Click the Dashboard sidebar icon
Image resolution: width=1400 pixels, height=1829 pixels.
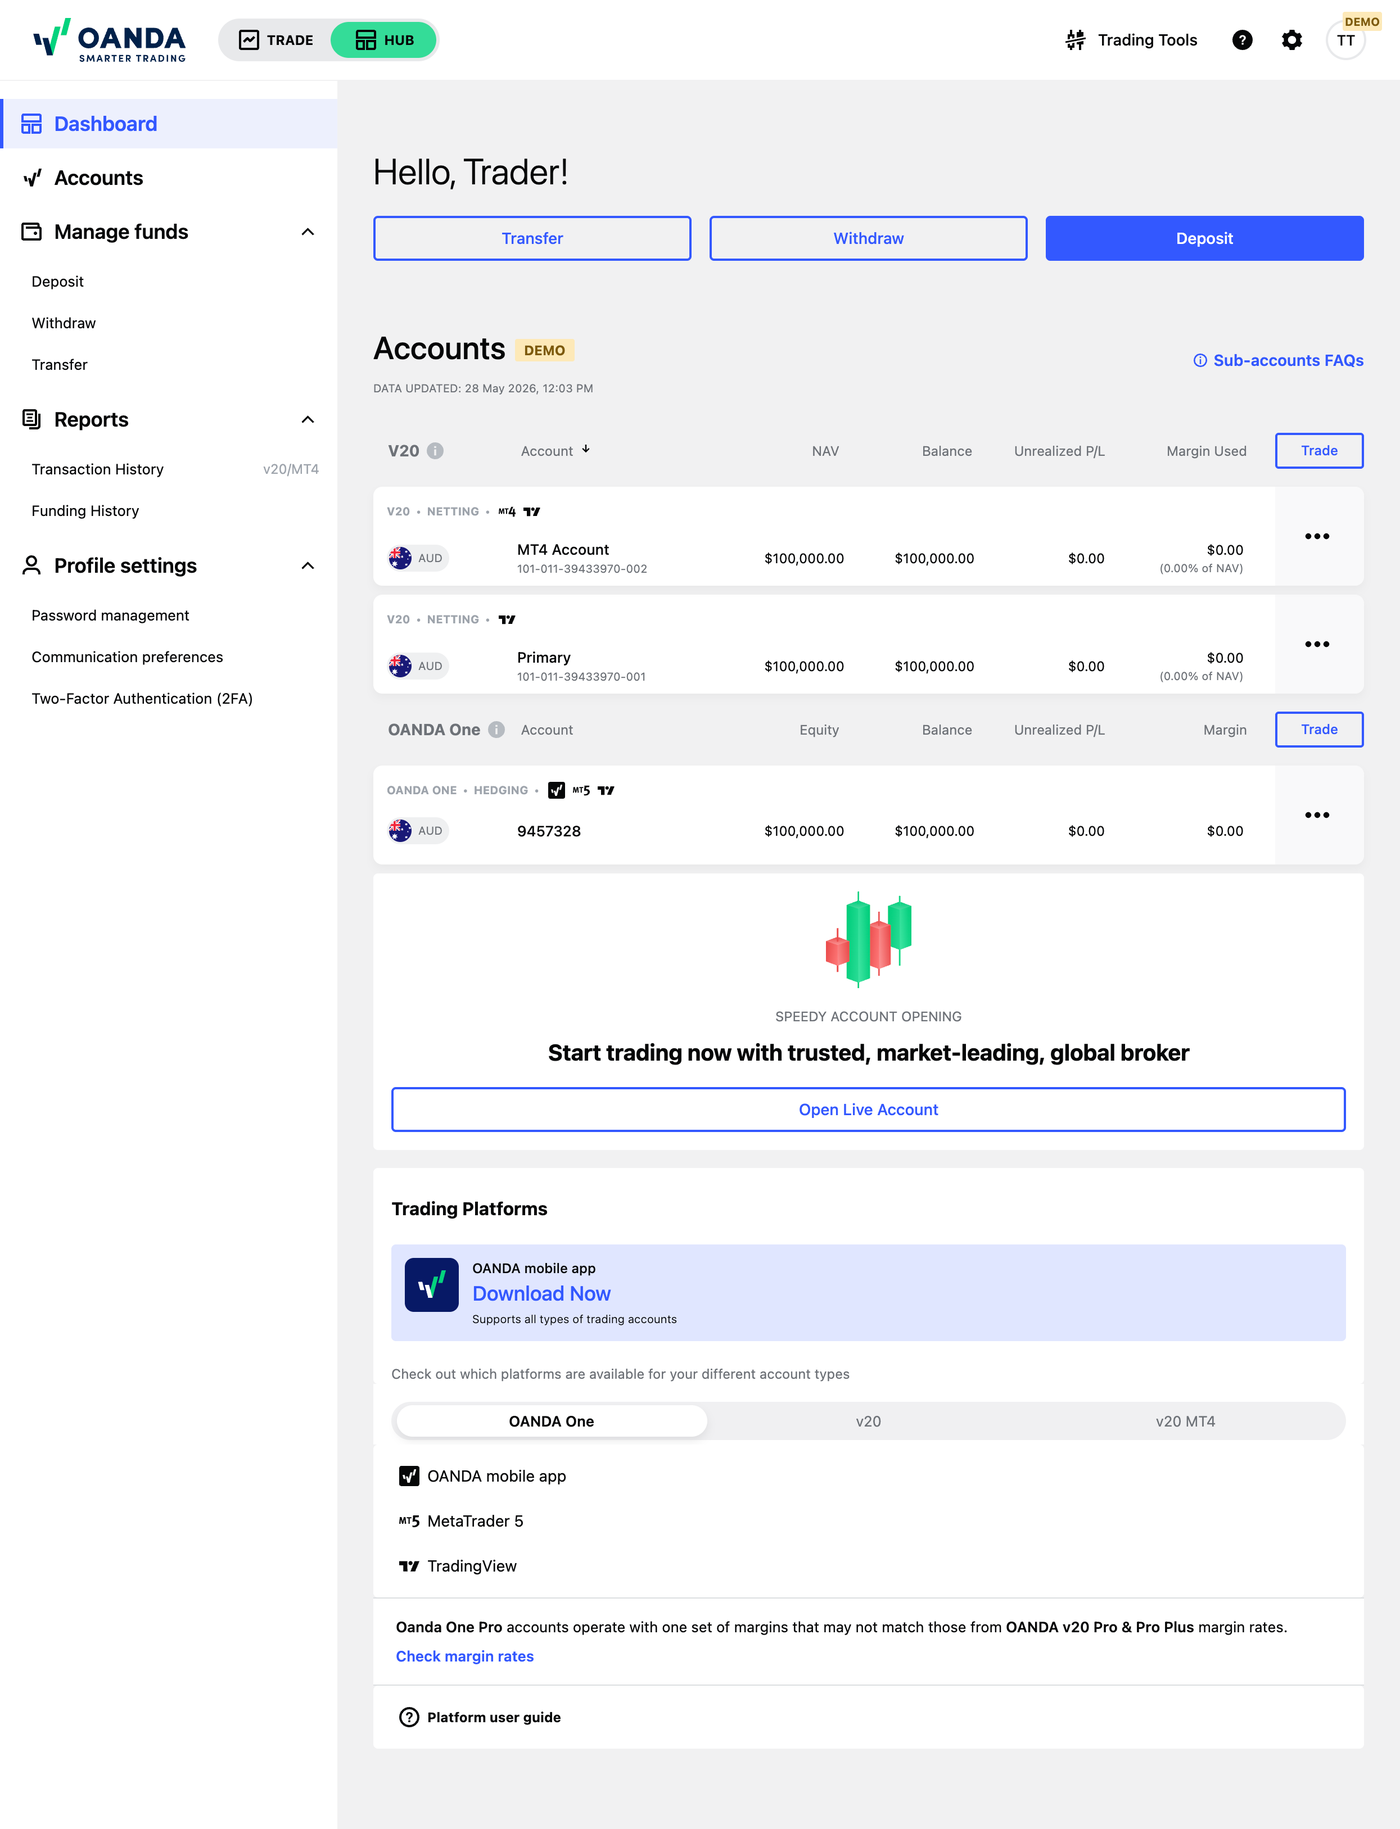coord(32,124)
